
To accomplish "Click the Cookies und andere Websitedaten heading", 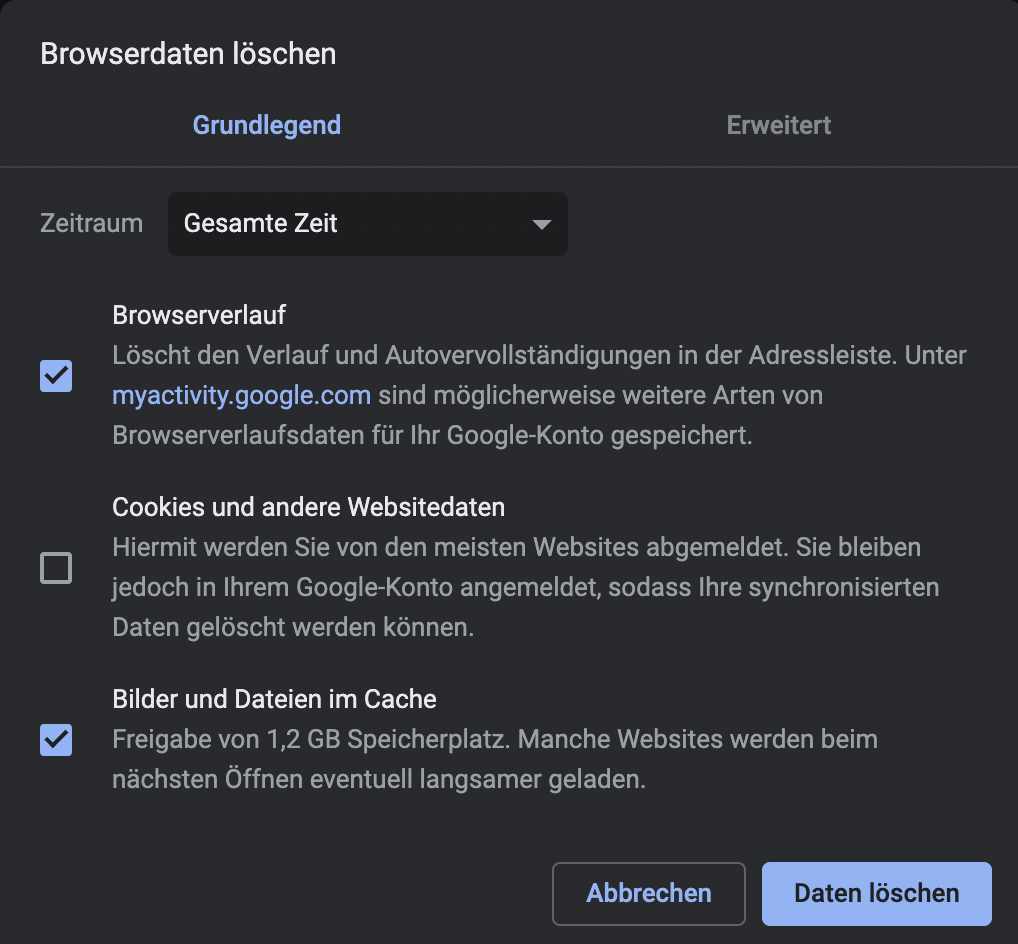I will 308,507.
